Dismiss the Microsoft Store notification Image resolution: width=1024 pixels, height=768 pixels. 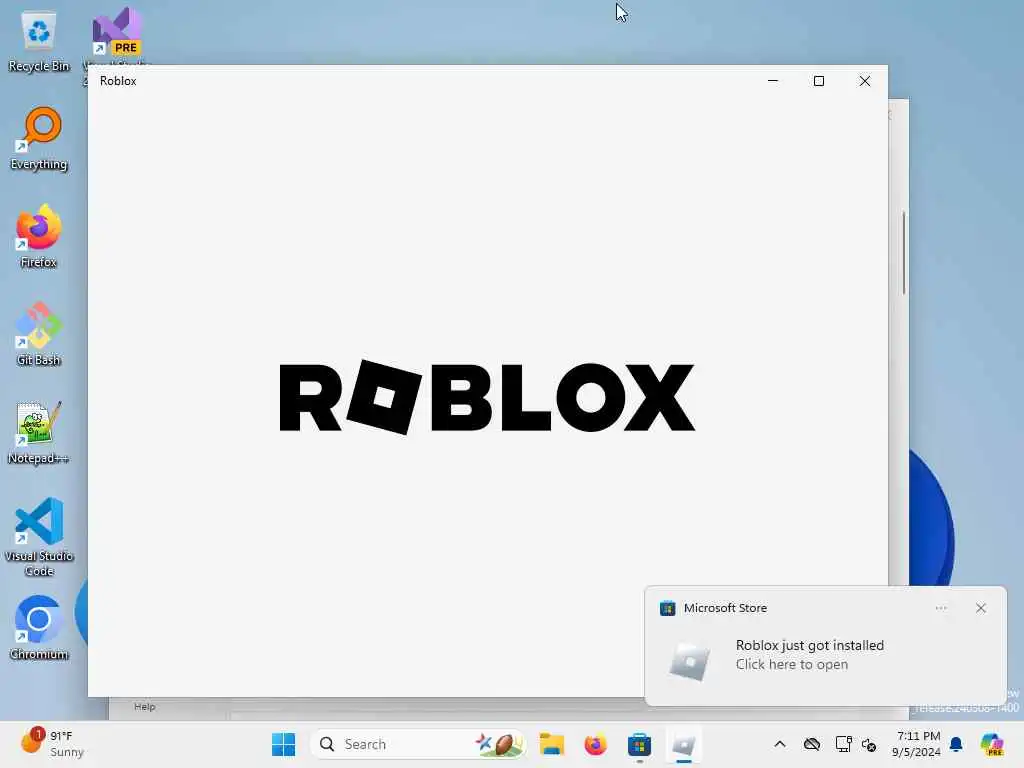click(981, 608)
